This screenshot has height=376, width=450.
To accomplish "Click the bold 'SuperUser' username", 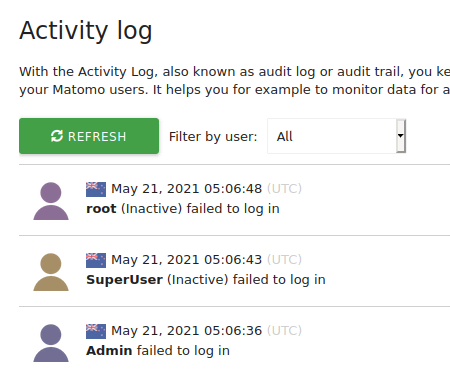I will [124, 280].
